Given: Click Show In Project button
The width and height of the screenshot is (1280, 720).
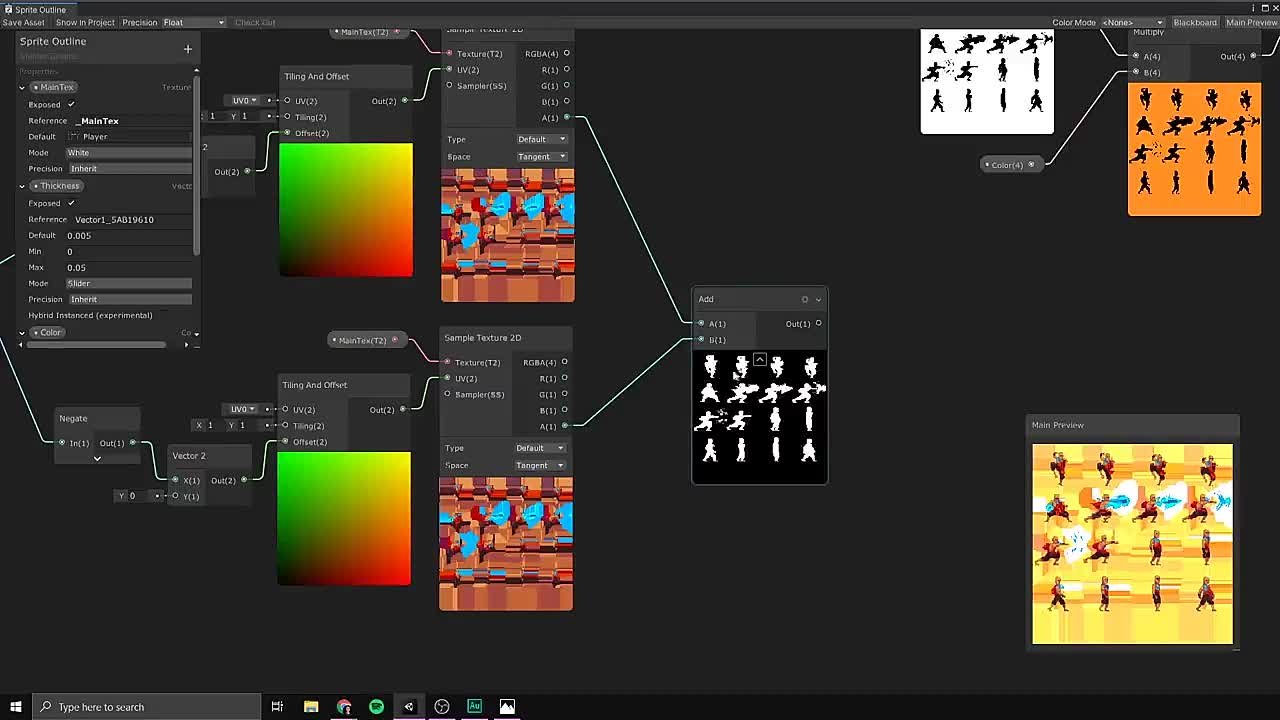Looking at the screenshot, I should coord(85,22).
